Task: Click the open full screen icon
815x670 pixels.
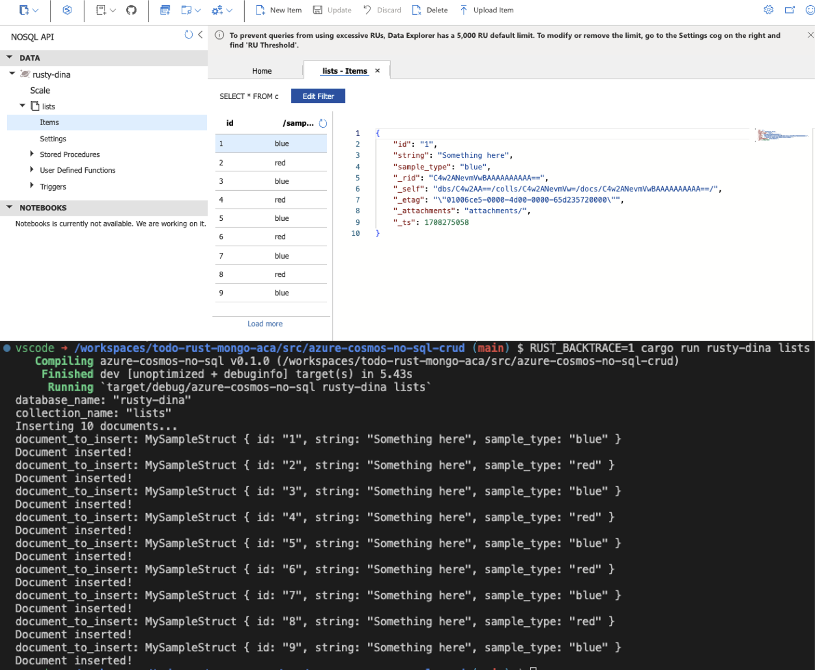Action: [790, 10]
